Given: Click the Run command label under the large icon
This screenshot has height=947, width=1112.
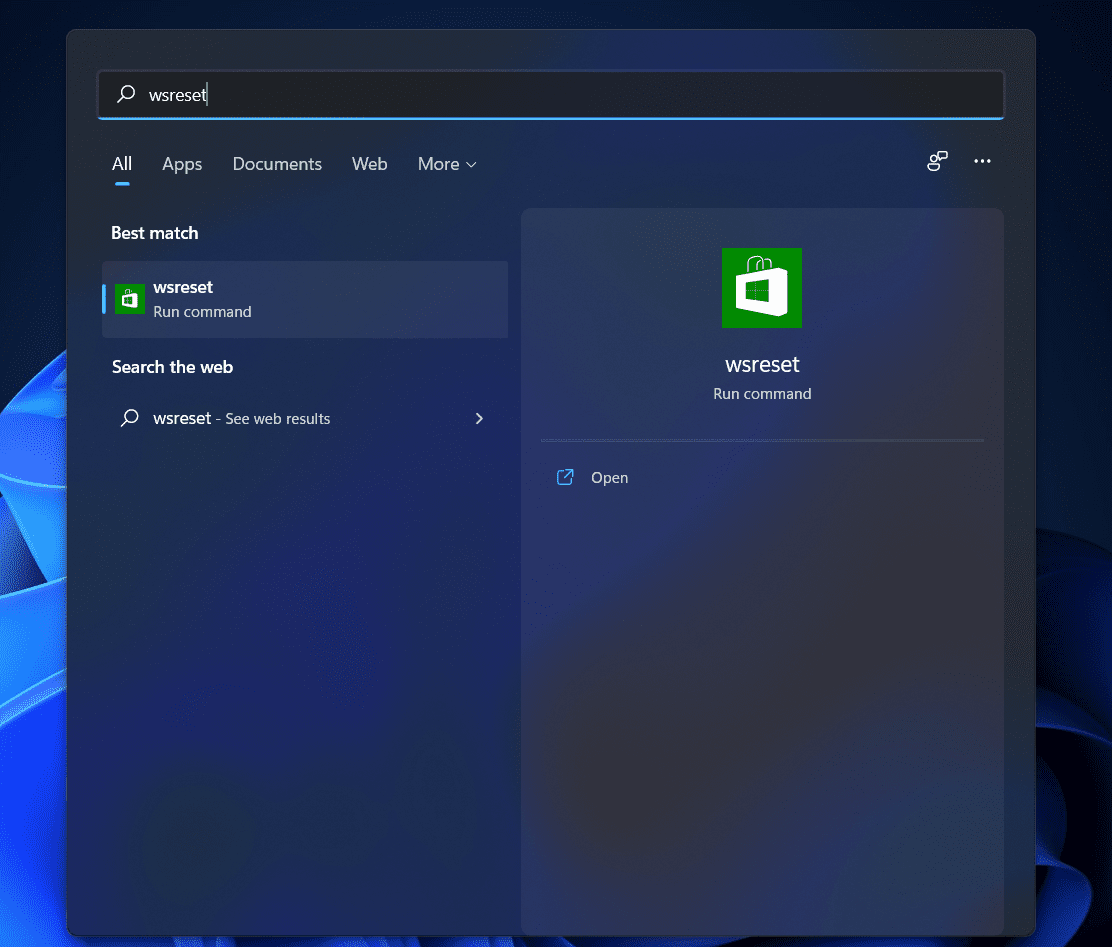Looking at the screenshot, I should pyautogui.click(x=762, y=394).
